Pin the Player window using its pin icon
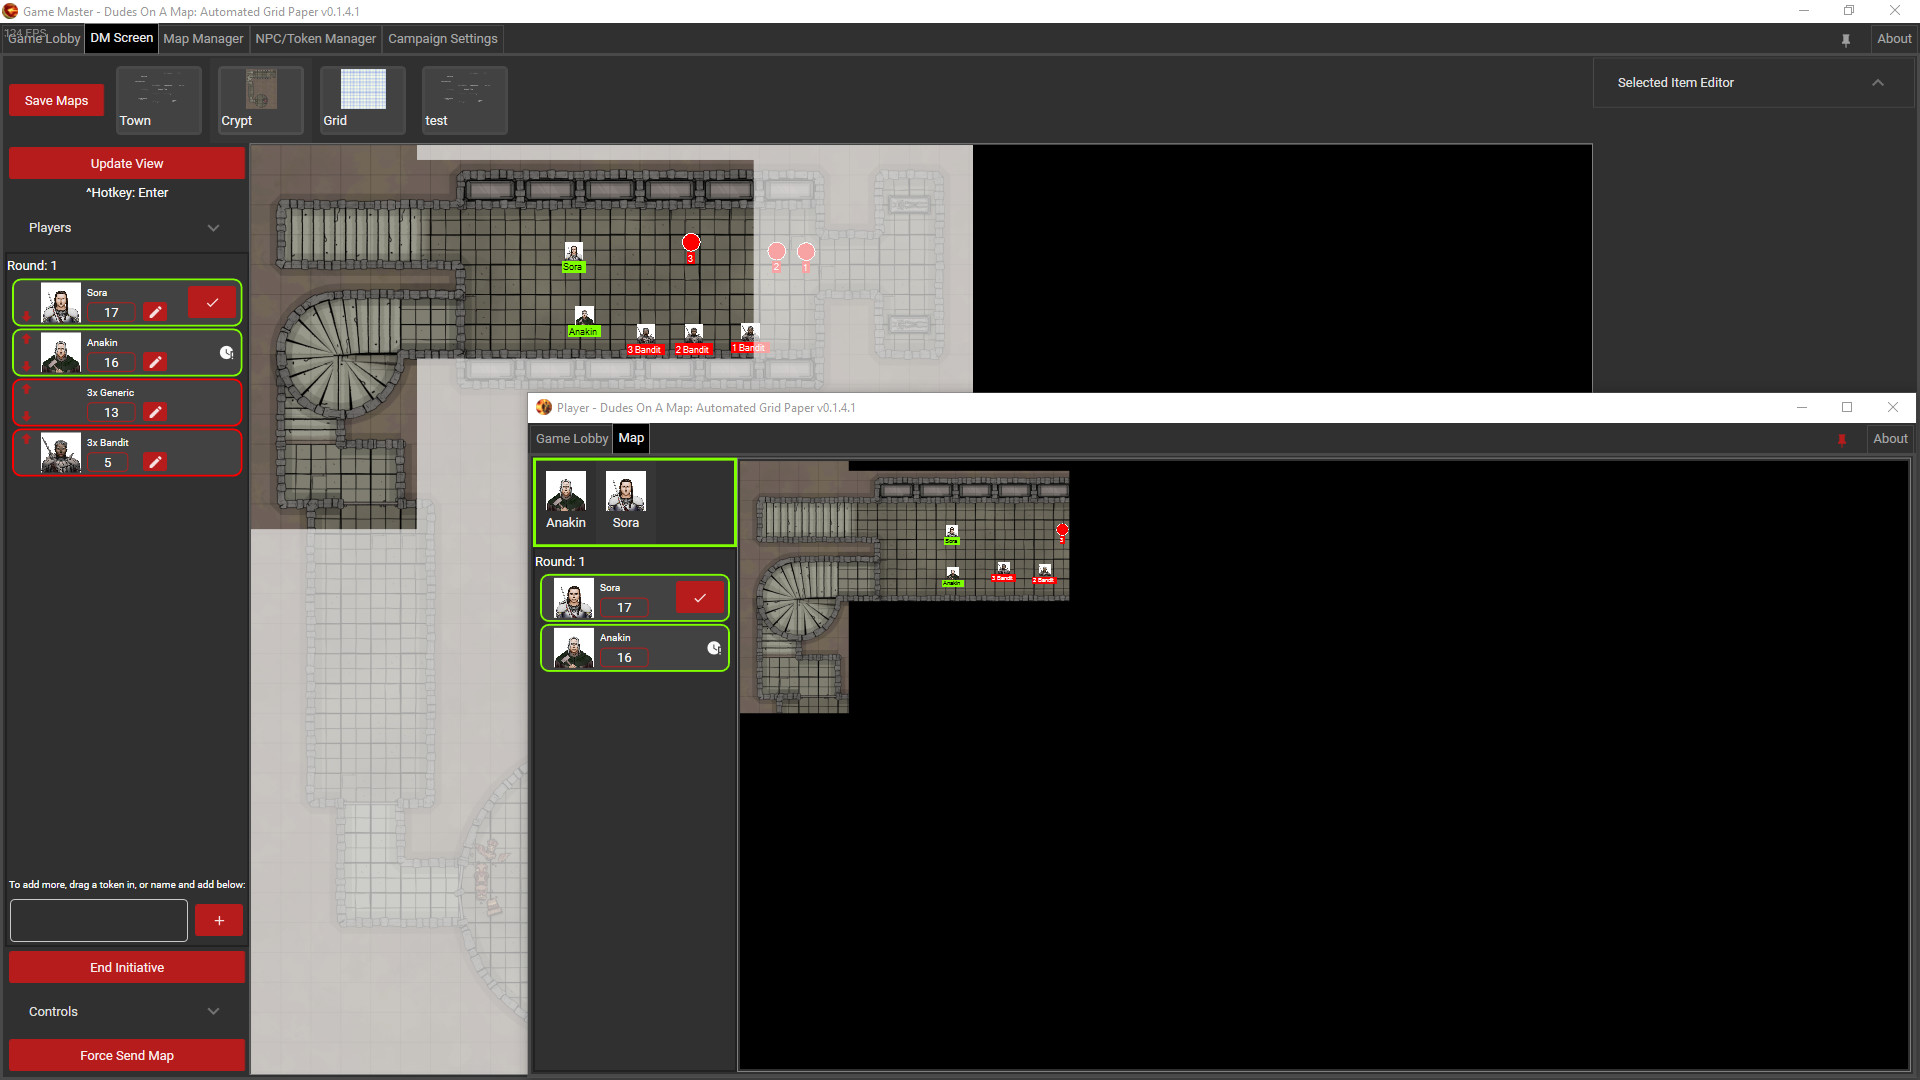 point(1842,439)
